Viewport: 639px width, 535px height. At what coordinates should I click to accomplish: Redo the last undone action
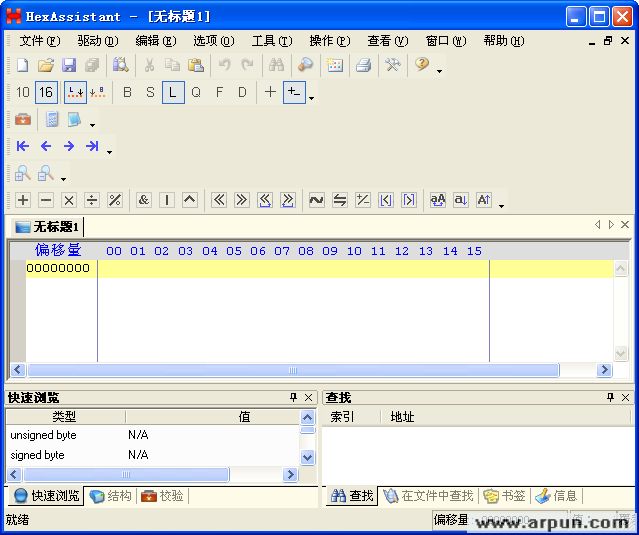(247, 65)
